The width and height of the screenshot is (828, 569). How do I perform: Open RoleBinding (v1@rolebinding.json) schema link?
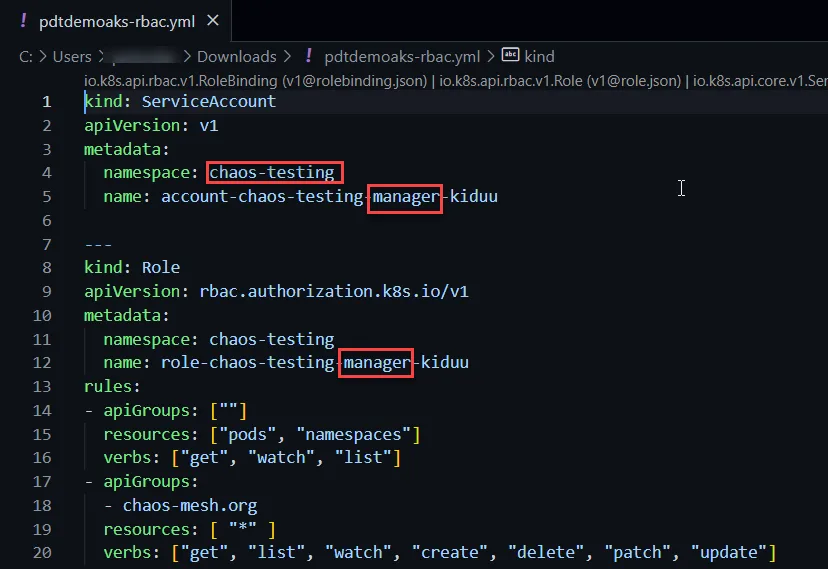(x=255, y=81)
